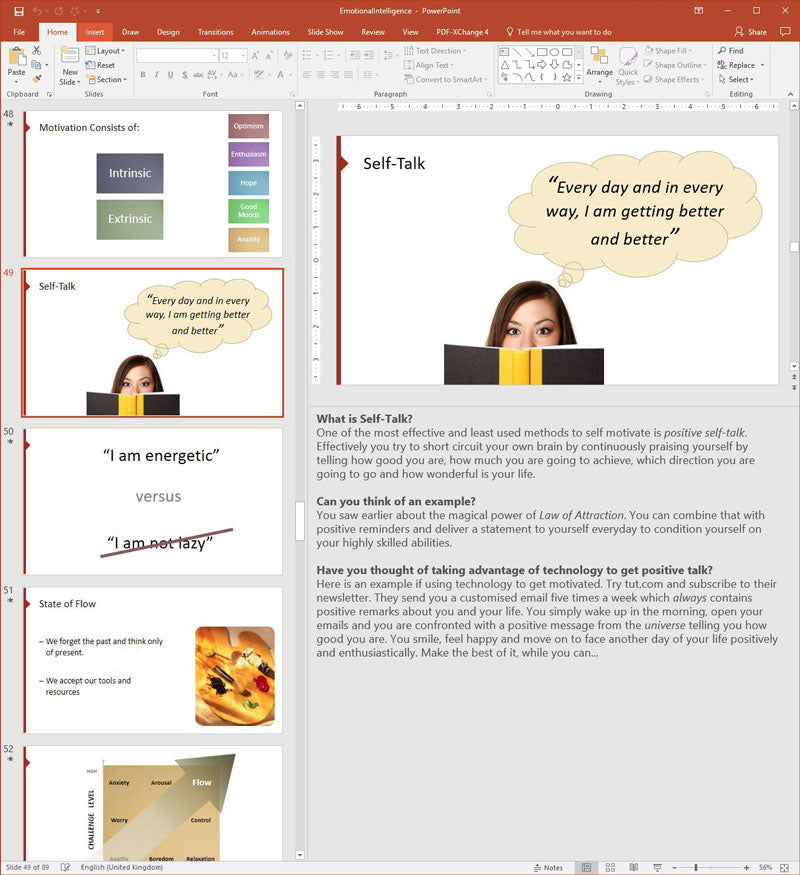Click the Replace button

point(736,65)
